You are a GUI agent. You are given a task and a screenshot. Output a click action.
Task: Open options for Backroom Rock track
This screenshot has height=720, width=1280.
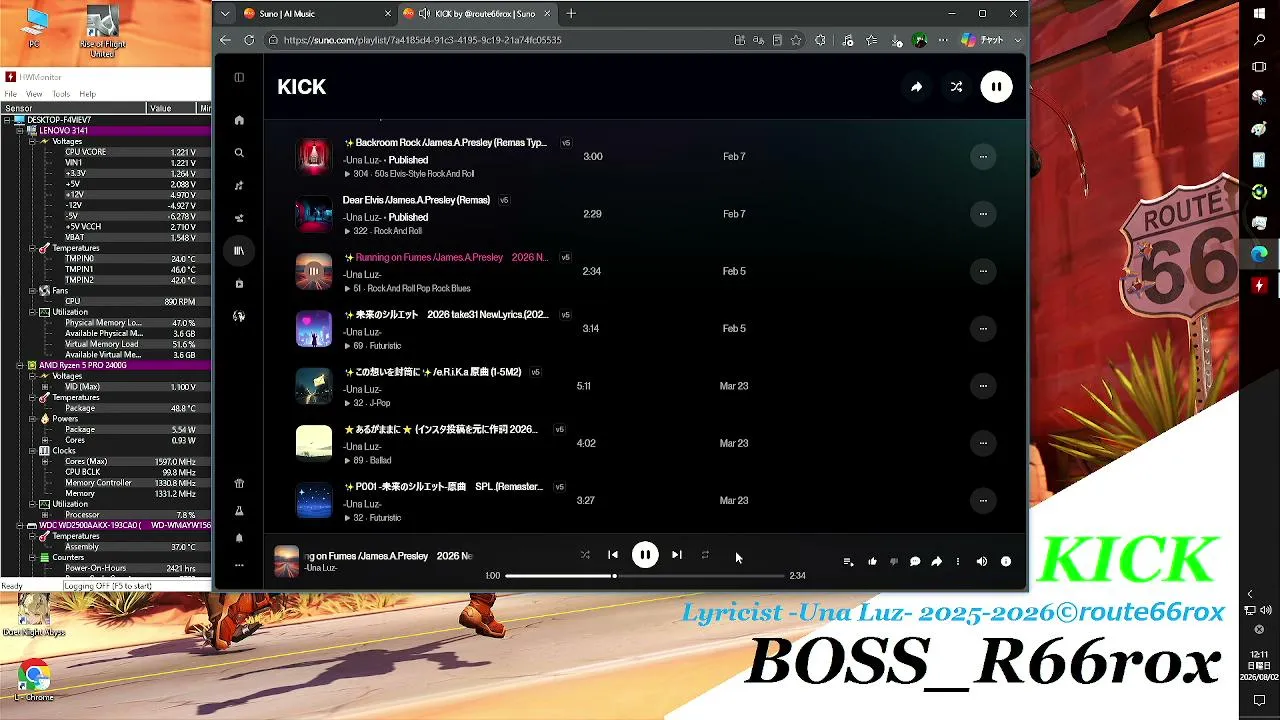pyautogui.click(x=983, y=157)
